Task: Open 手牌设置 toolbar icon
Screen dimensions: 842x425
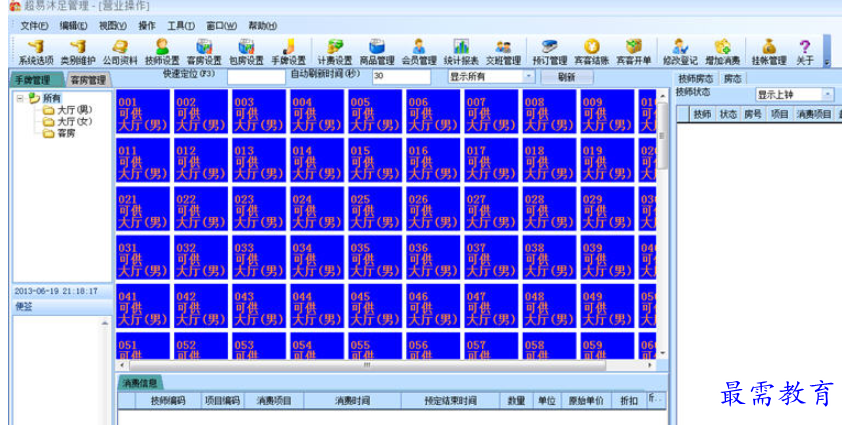Action: pyautogui.click(x=288, y=53)
